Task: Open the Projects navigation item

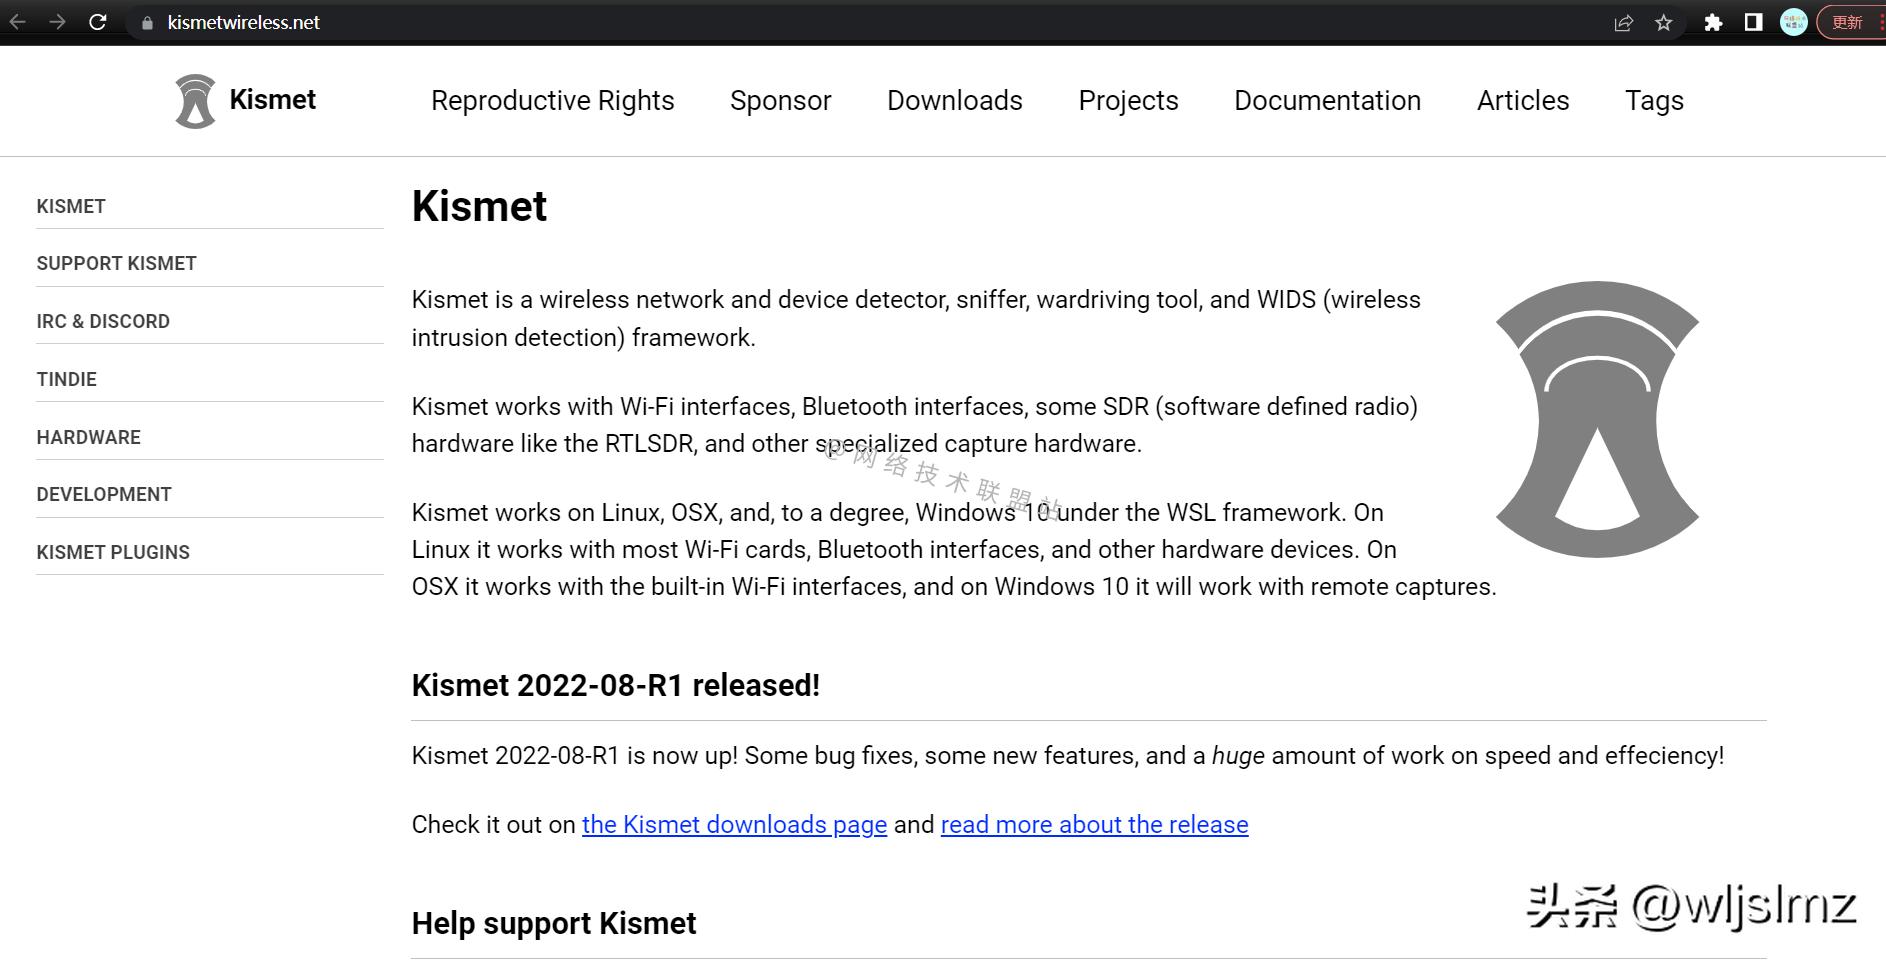Action: click(x=1128, y=100)
